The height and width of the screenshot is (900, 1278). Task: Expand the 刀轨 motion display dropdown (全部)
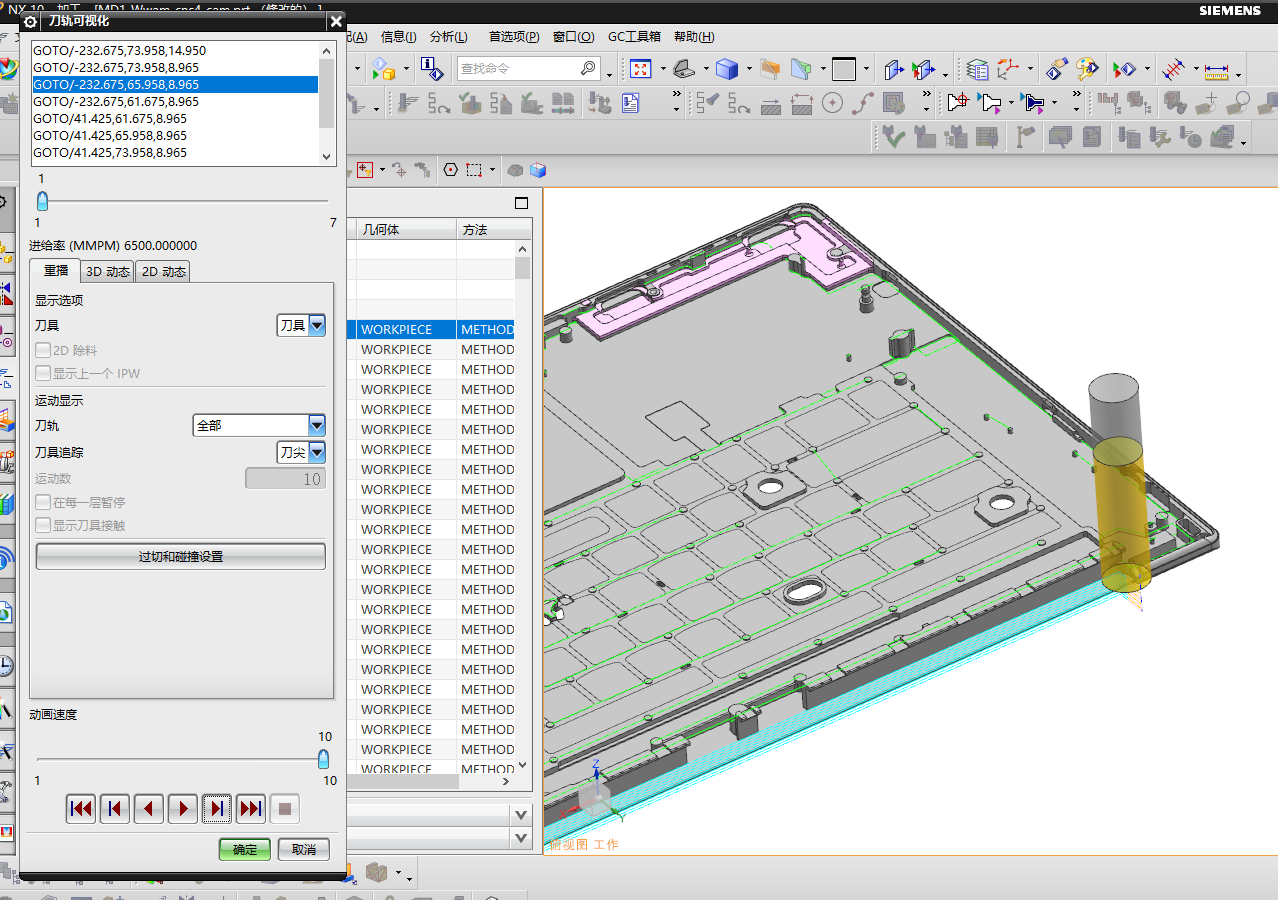[317, 425]
